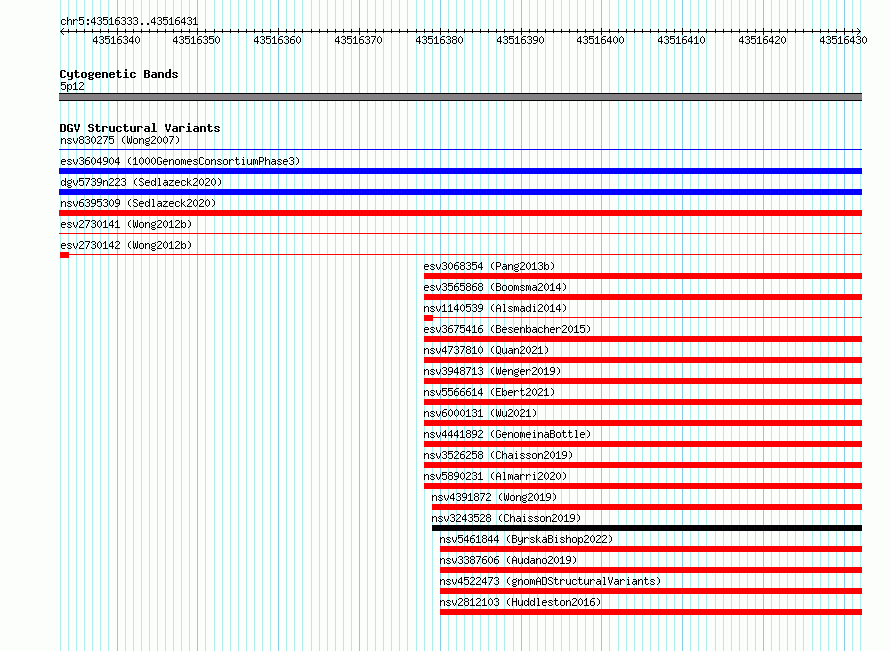Open esv3604904 (1000GenomesConsortiumPhase3) variant
The image size is (890, 651).
pyautogui.click(x=180, y=161)
